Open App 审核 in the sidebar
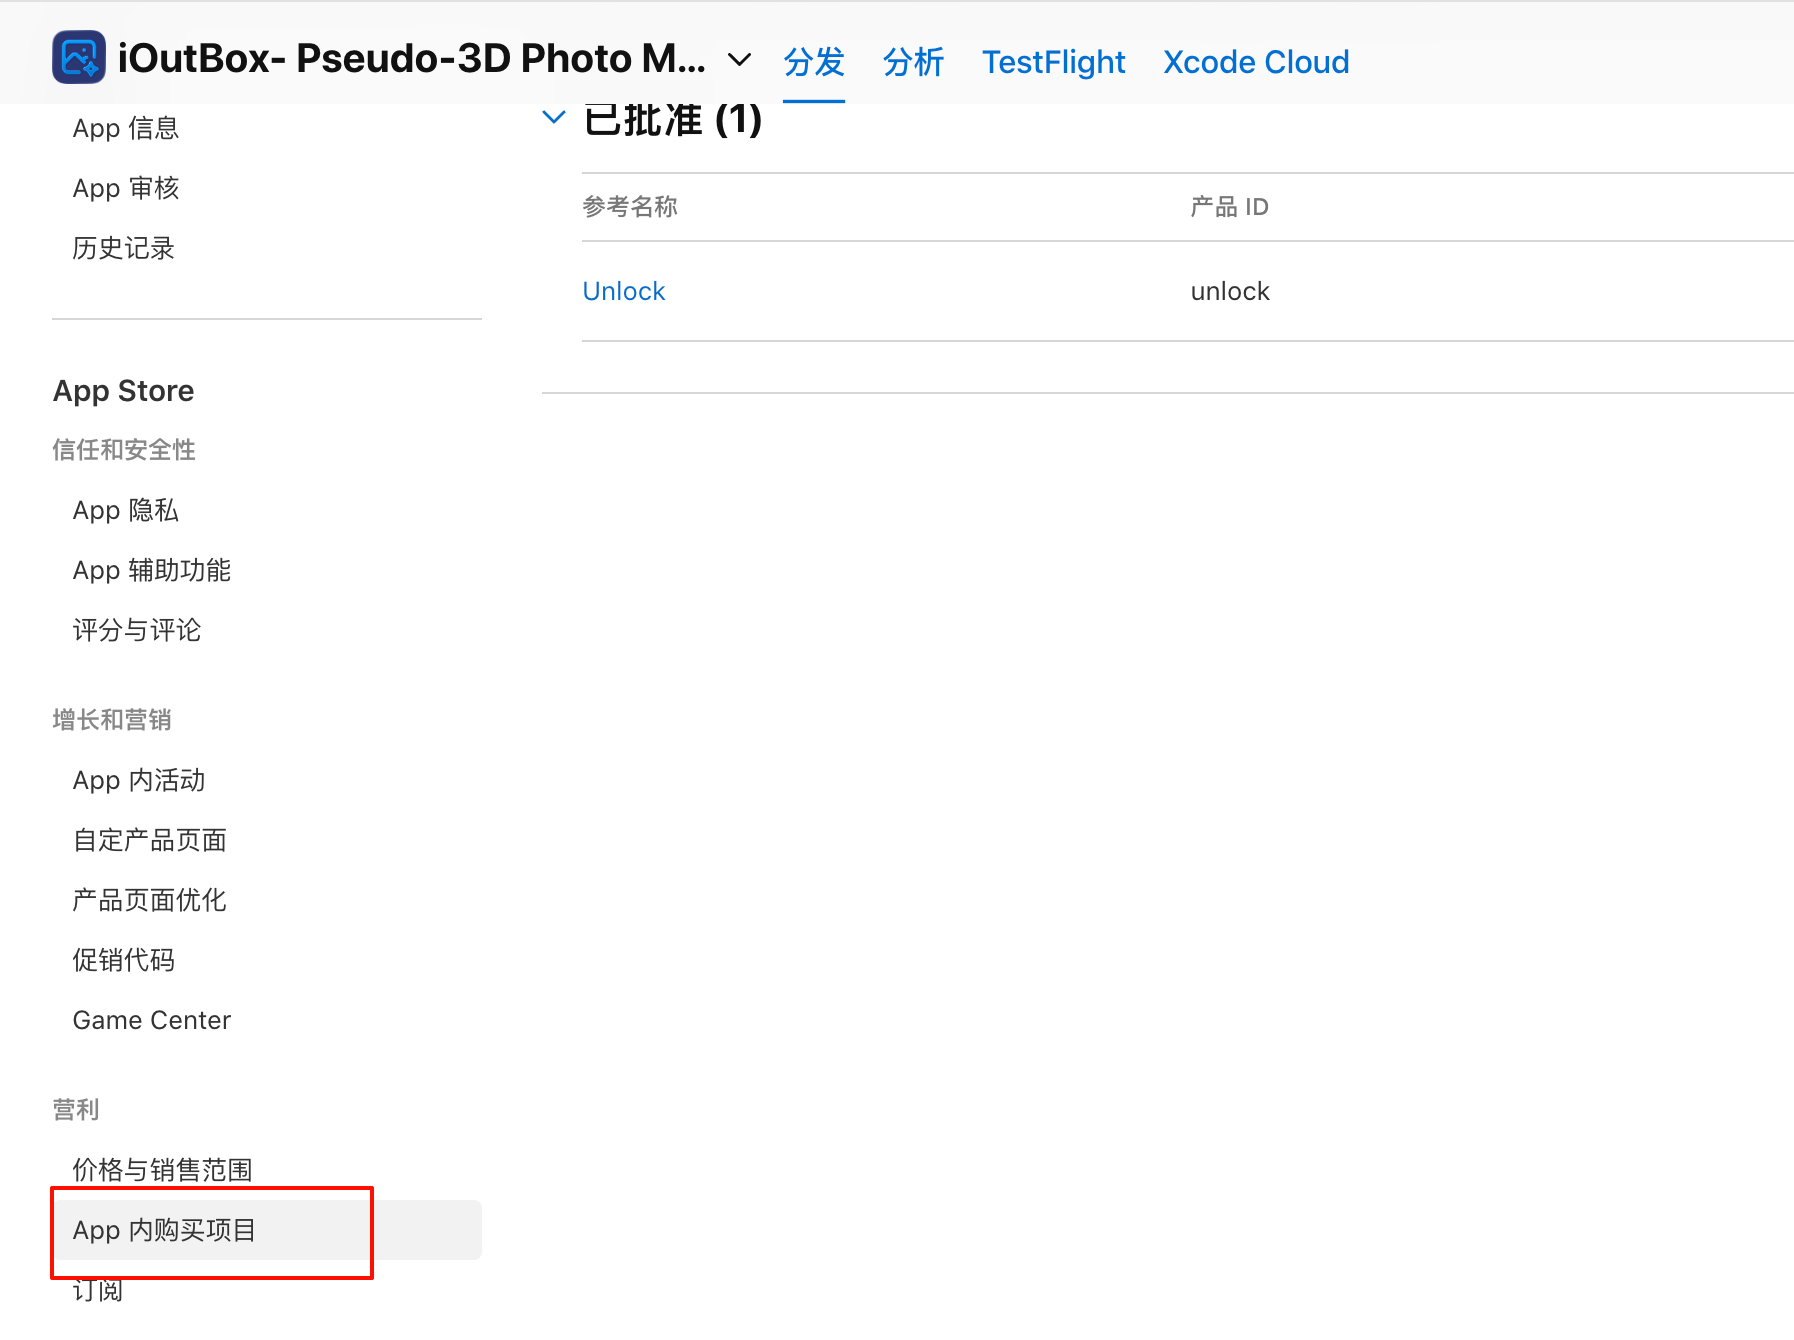The height and width of the screenshot is (1340, 1794). tap(125, 189)
